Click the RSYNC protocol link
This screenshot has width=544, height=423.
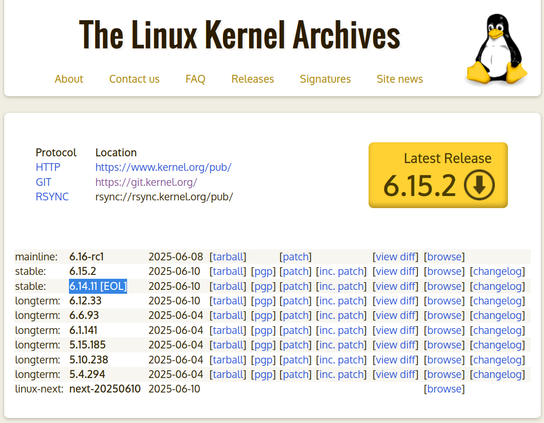[x=52, y=197]
